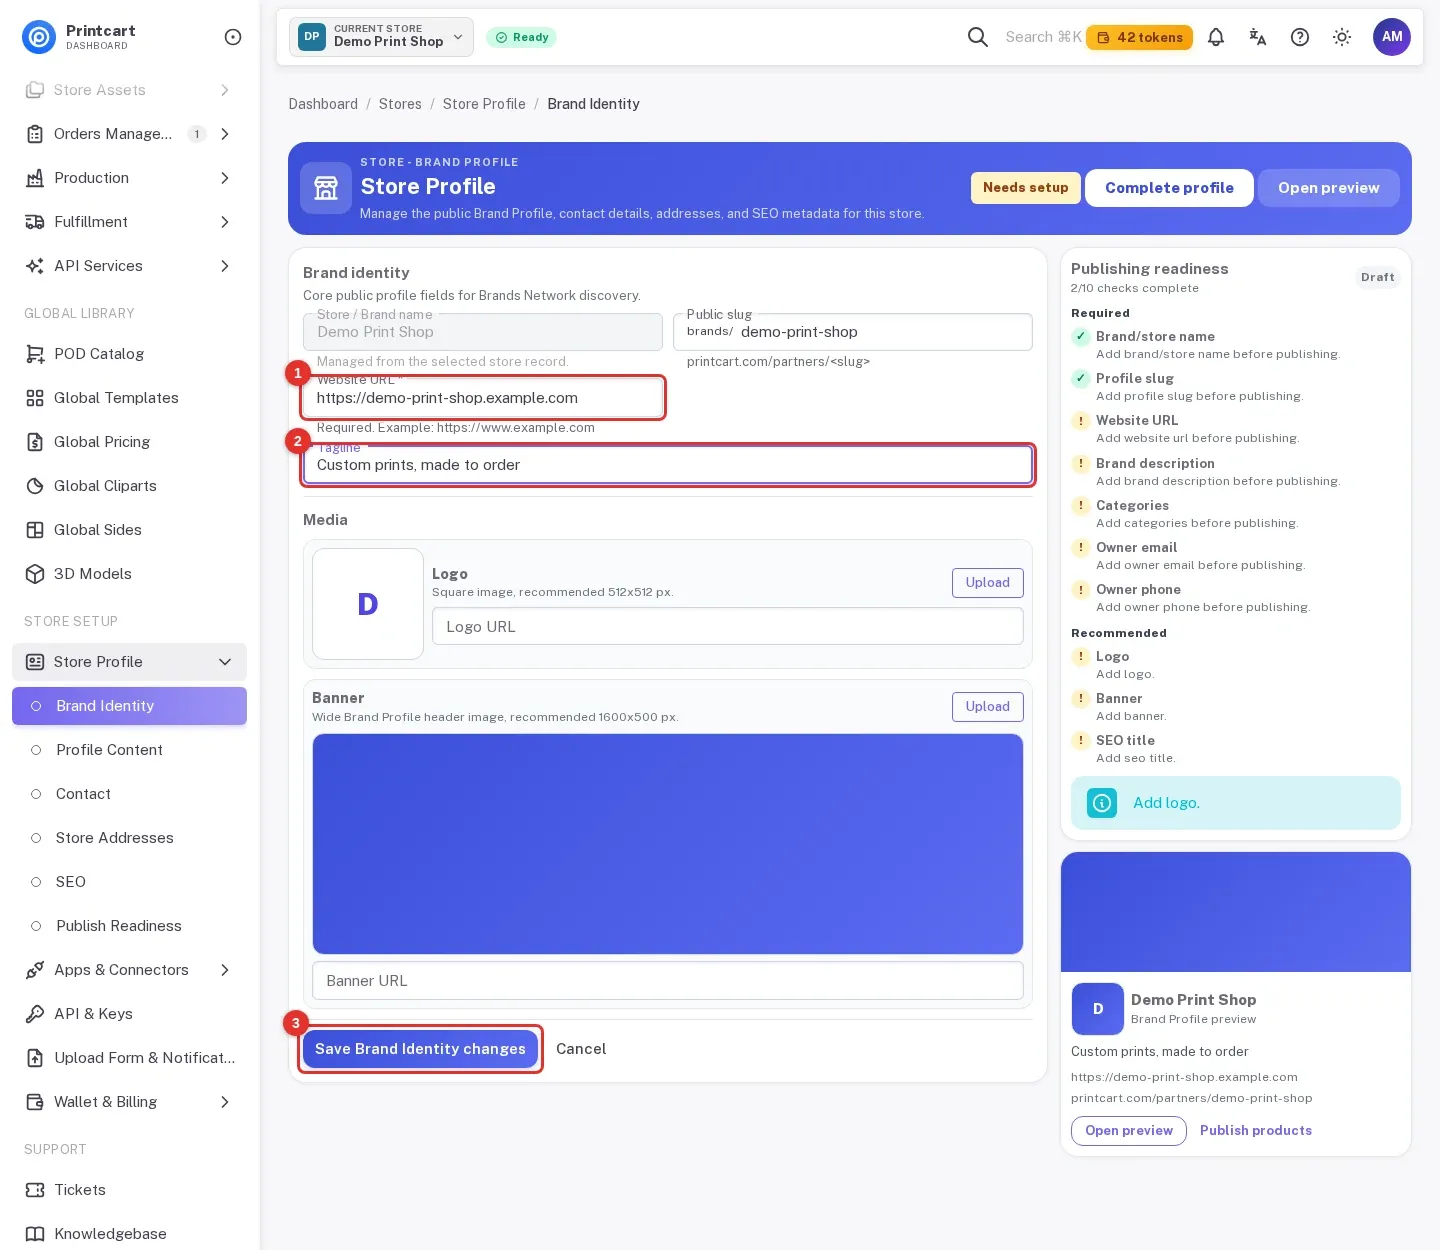Open the Current Store dropdown
The height and width of the screenshot is (1250, 1440).
point(381,37)
